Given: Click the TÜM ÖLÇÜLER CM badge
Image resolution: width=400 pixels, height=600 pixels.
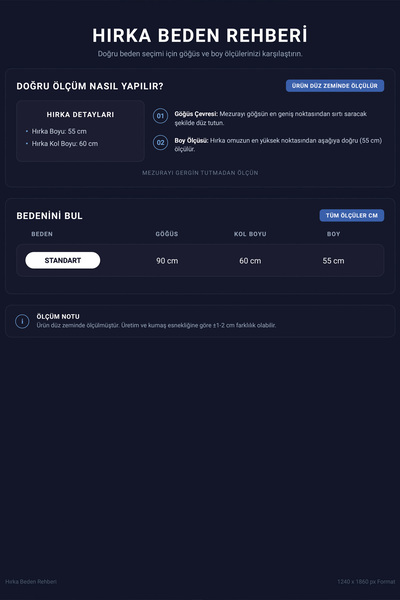Looking at the screenshot, I should [352, 215].
